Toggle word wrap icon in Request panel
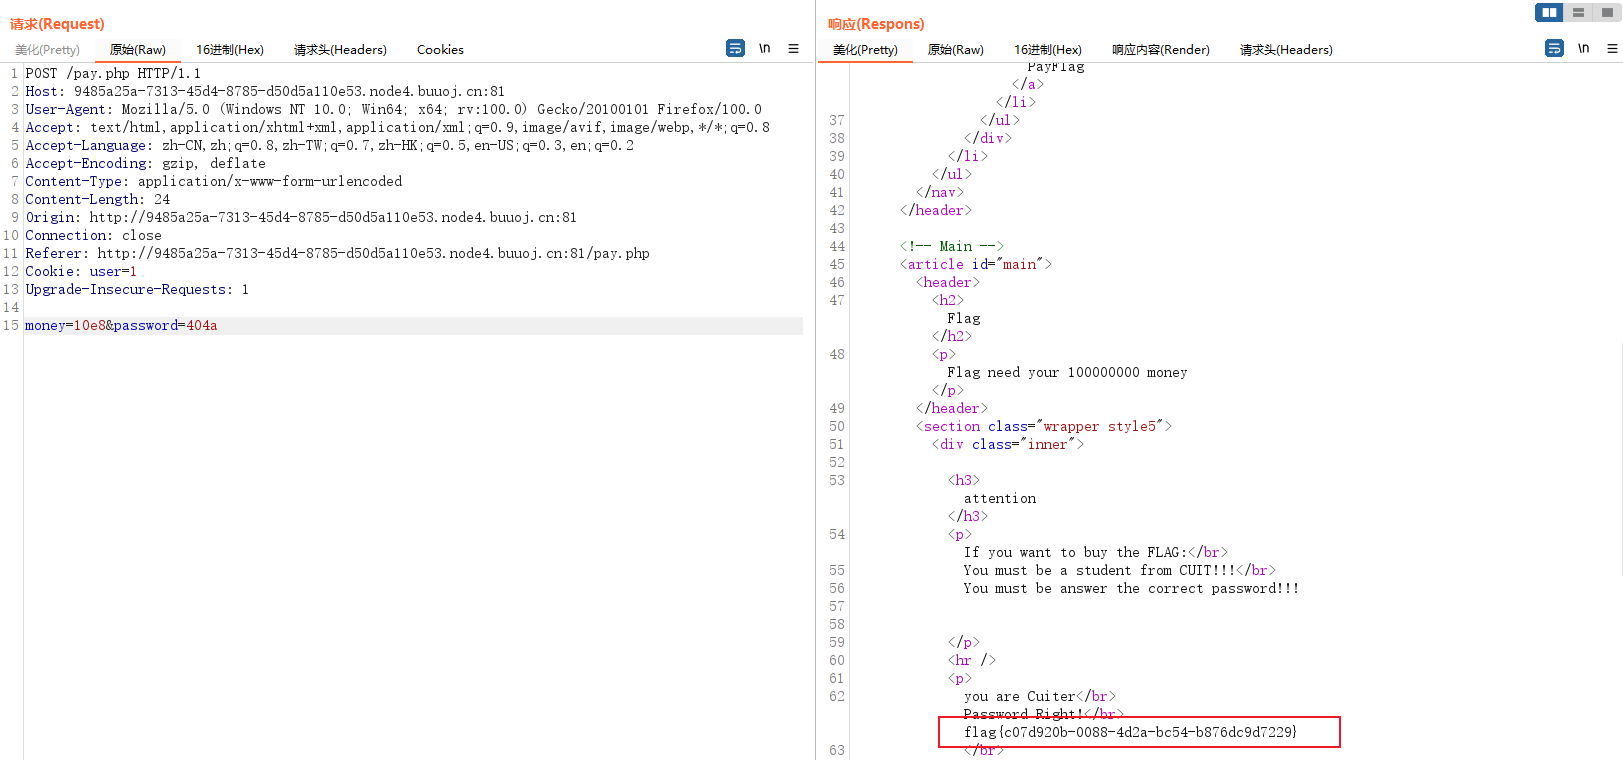The width and height of the screenshot is (1623, 760). pyautogui.click(x=735, y=48)
